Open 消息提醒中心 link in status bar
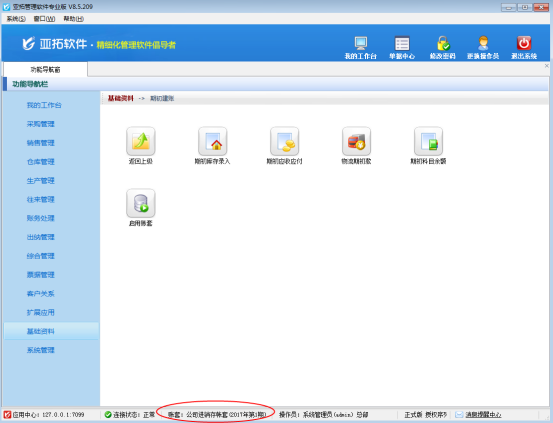This screenshot has height=423, width=553. [x=483, y=415]
